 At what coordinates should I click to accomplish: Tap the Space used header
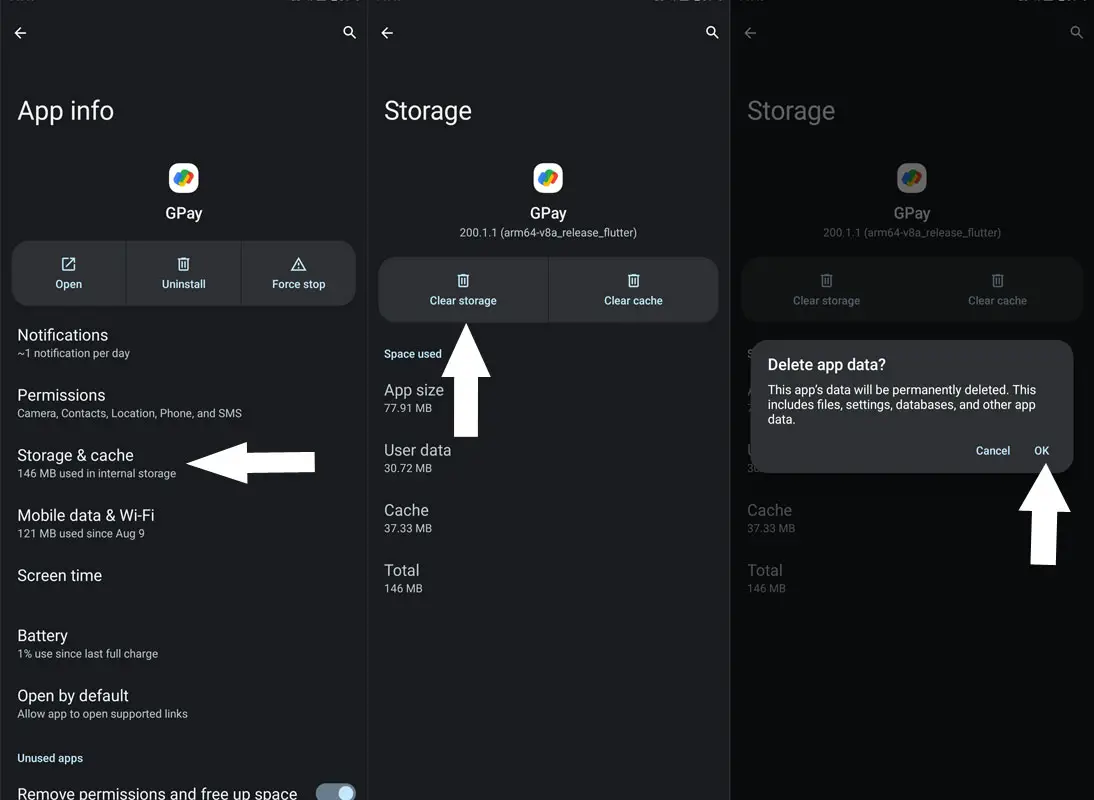(x=412, y=354)
